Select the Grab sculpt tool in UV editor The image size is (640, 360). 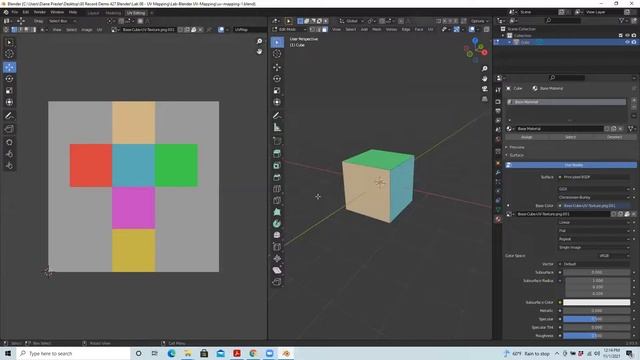click(9, 142)
